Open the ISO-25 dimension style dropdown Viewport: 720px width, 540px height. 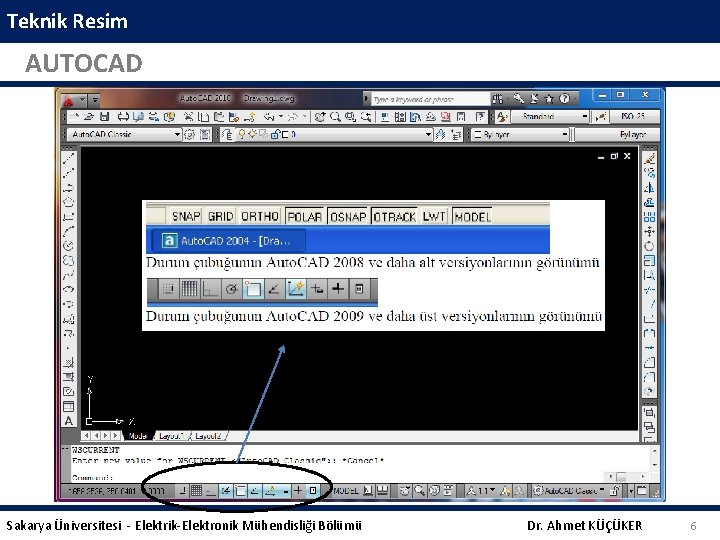click(x=634, y=117)
